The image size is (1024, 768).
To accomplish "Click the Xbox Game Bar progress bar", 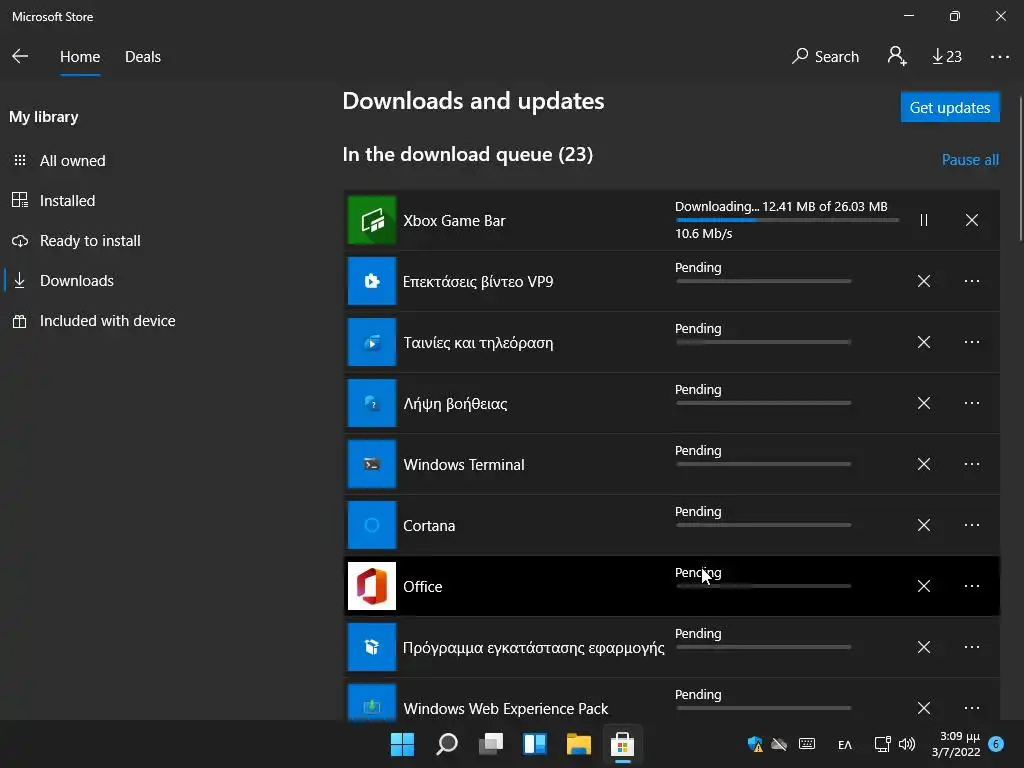I will point(787,220).
